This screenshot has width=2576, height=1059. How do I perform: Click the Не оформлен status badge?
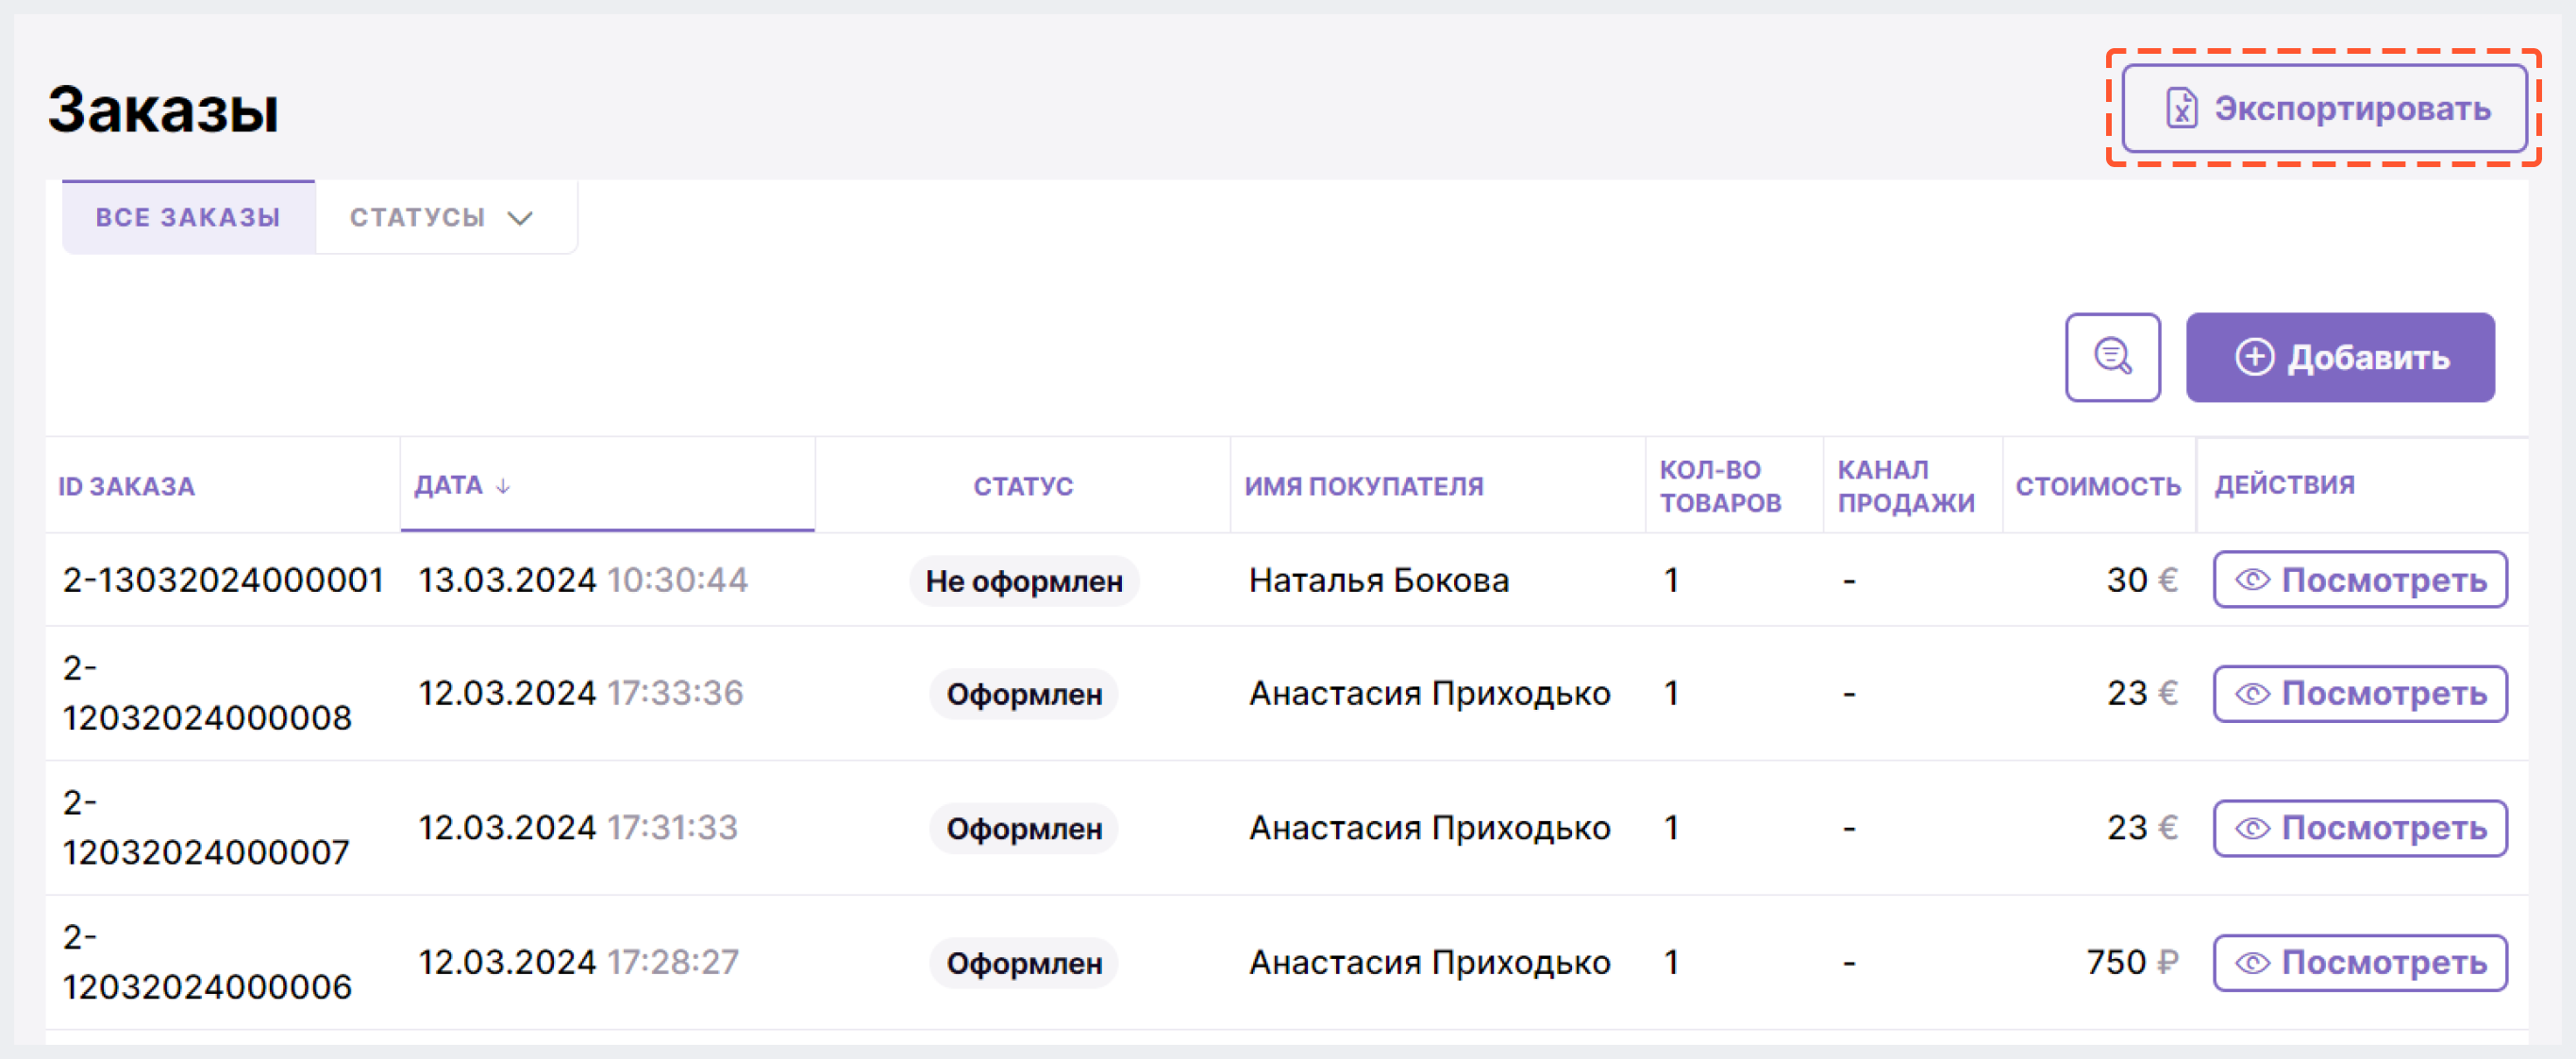click(1024, 580)
